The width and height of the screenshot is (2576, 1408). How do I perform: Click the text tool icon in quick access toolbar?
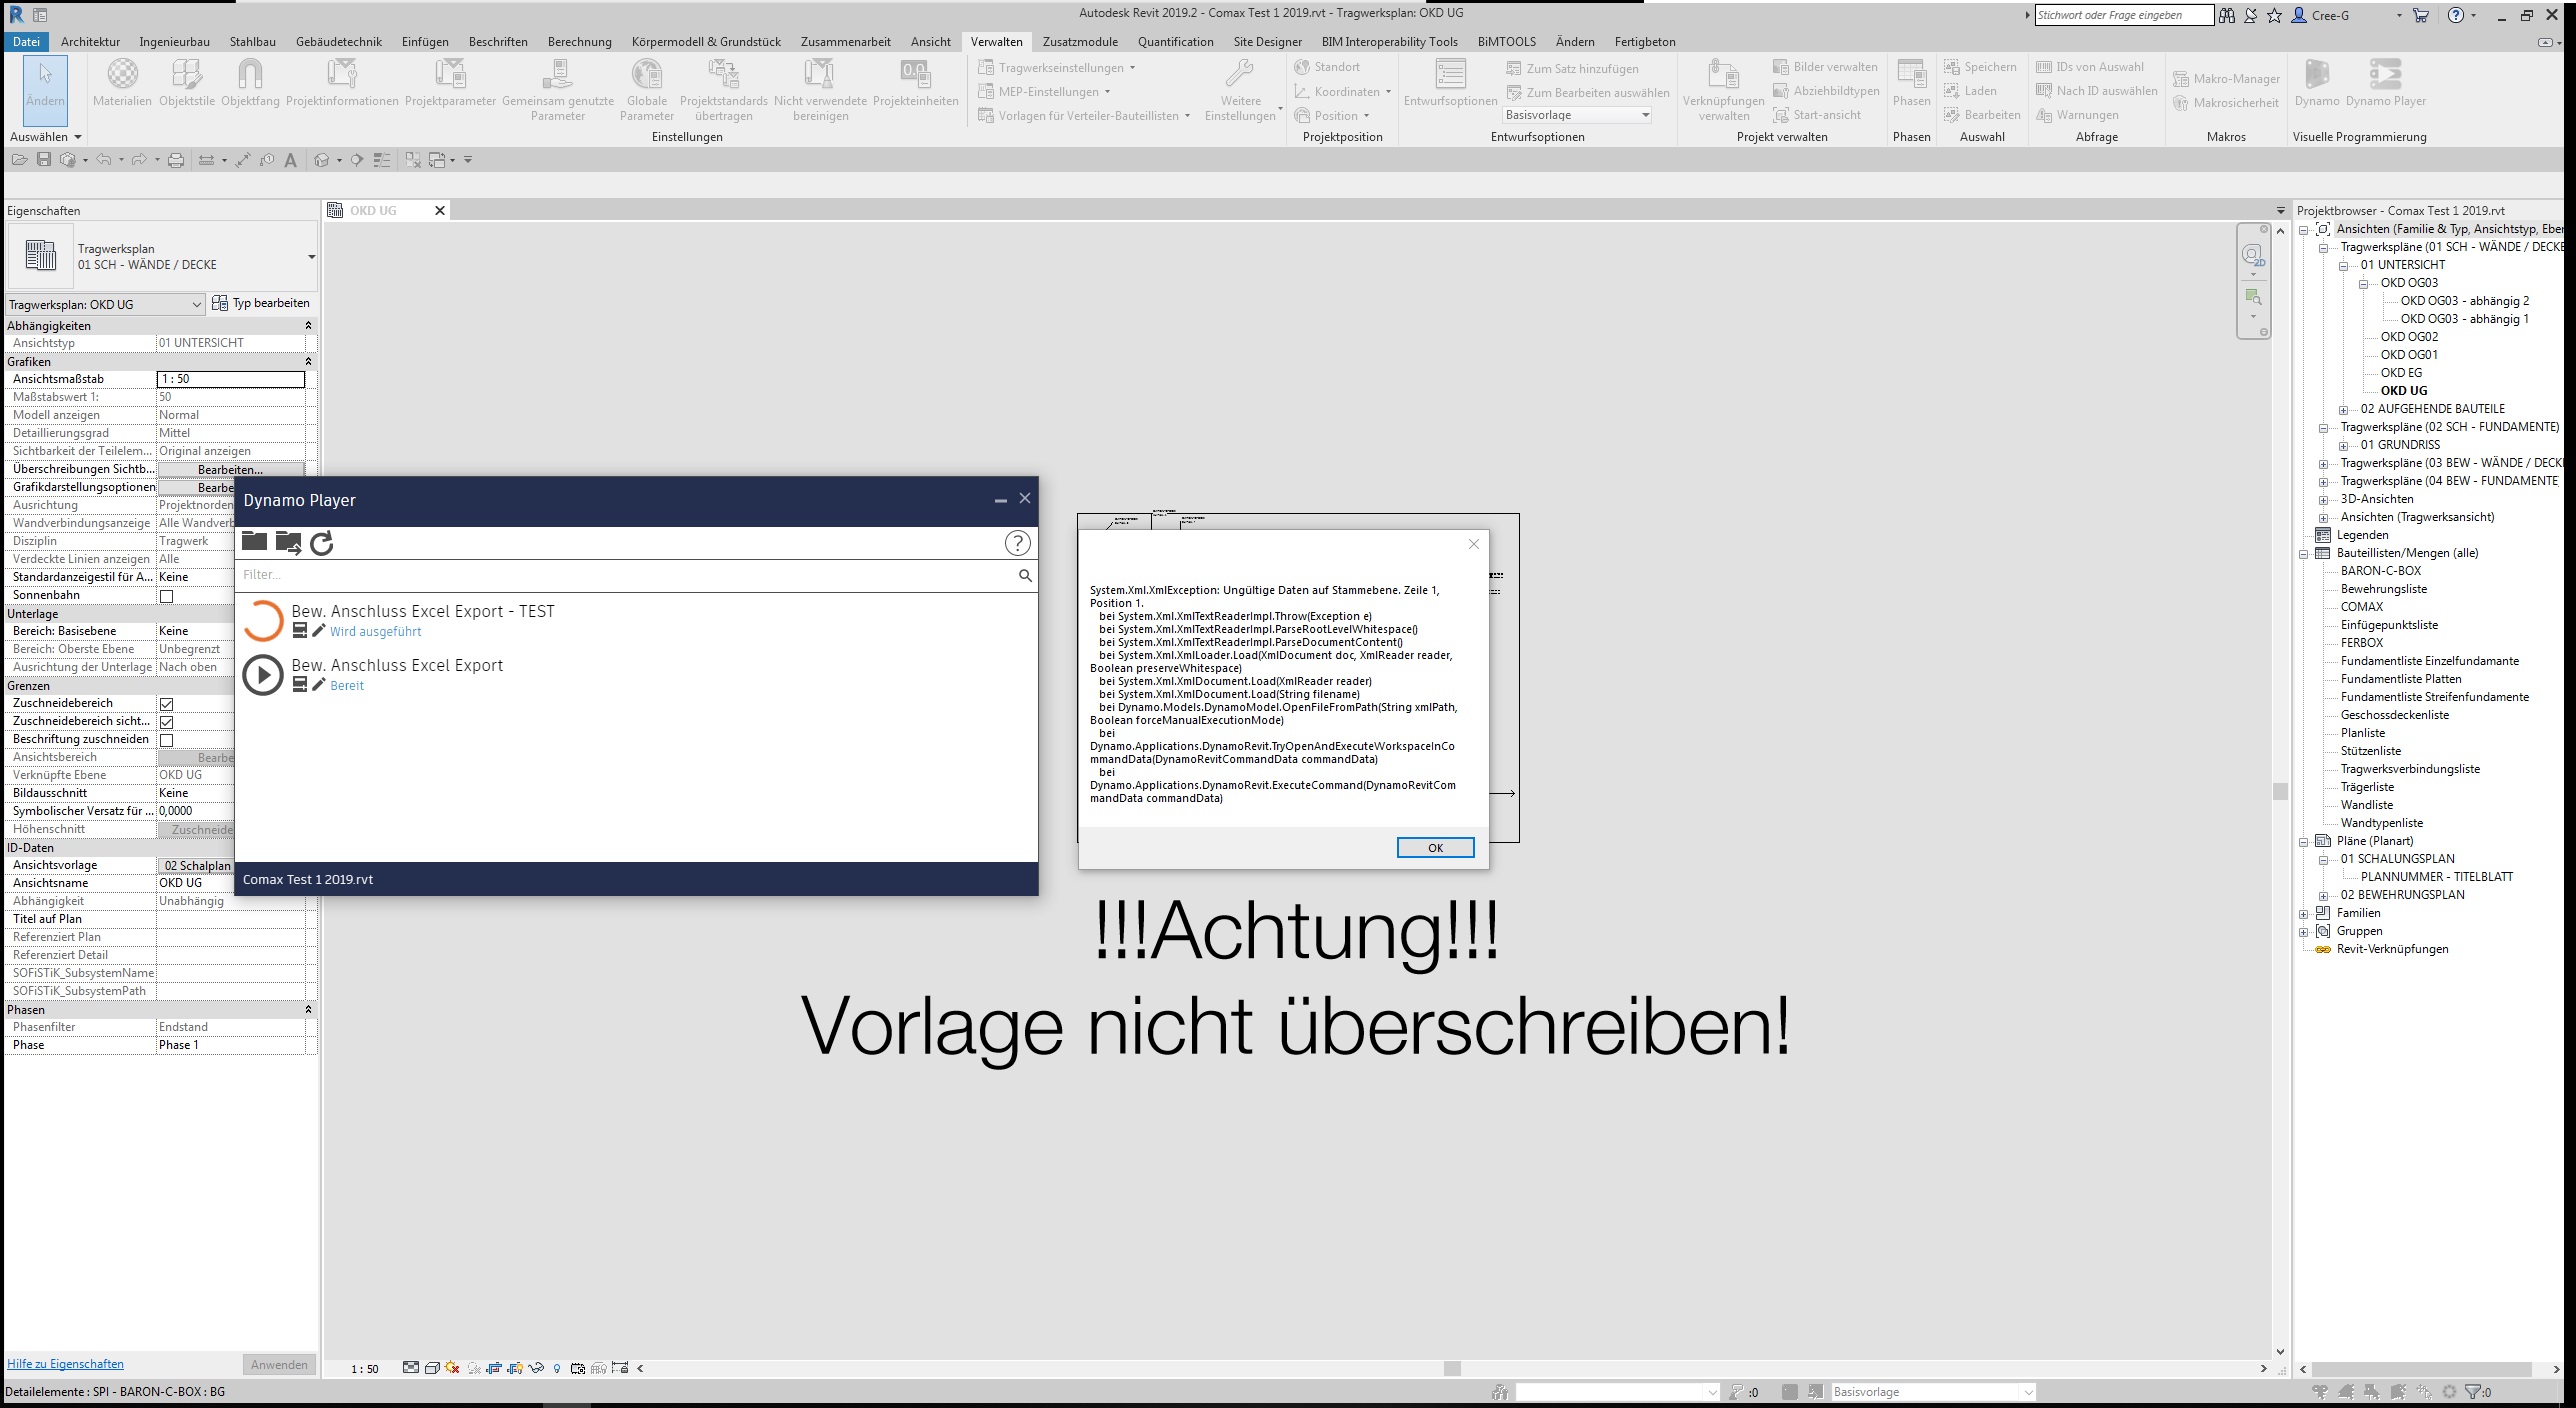[x=291, y=160]
